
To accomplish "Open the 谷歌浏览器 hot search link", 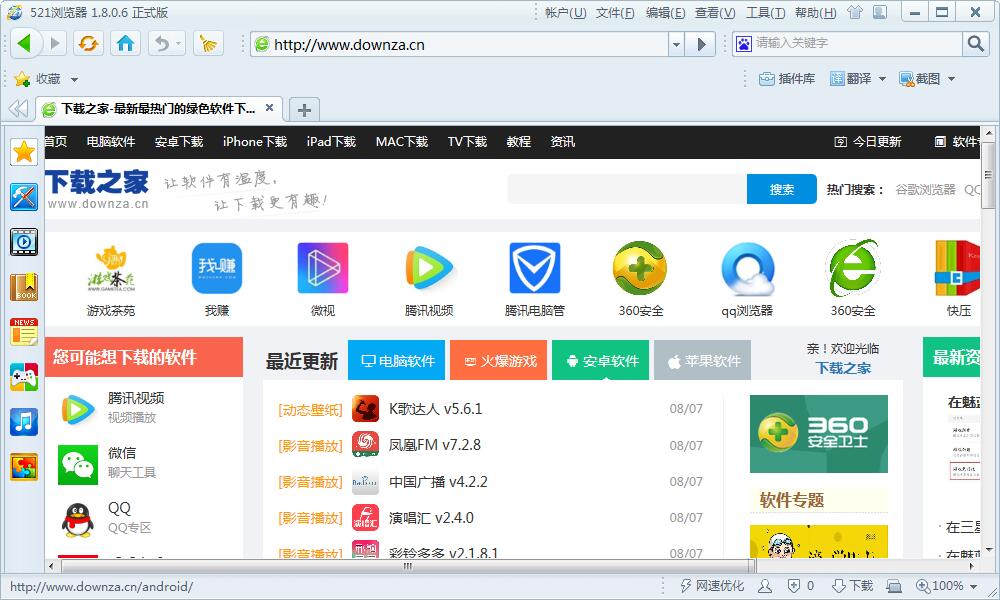I will (925, 189).
